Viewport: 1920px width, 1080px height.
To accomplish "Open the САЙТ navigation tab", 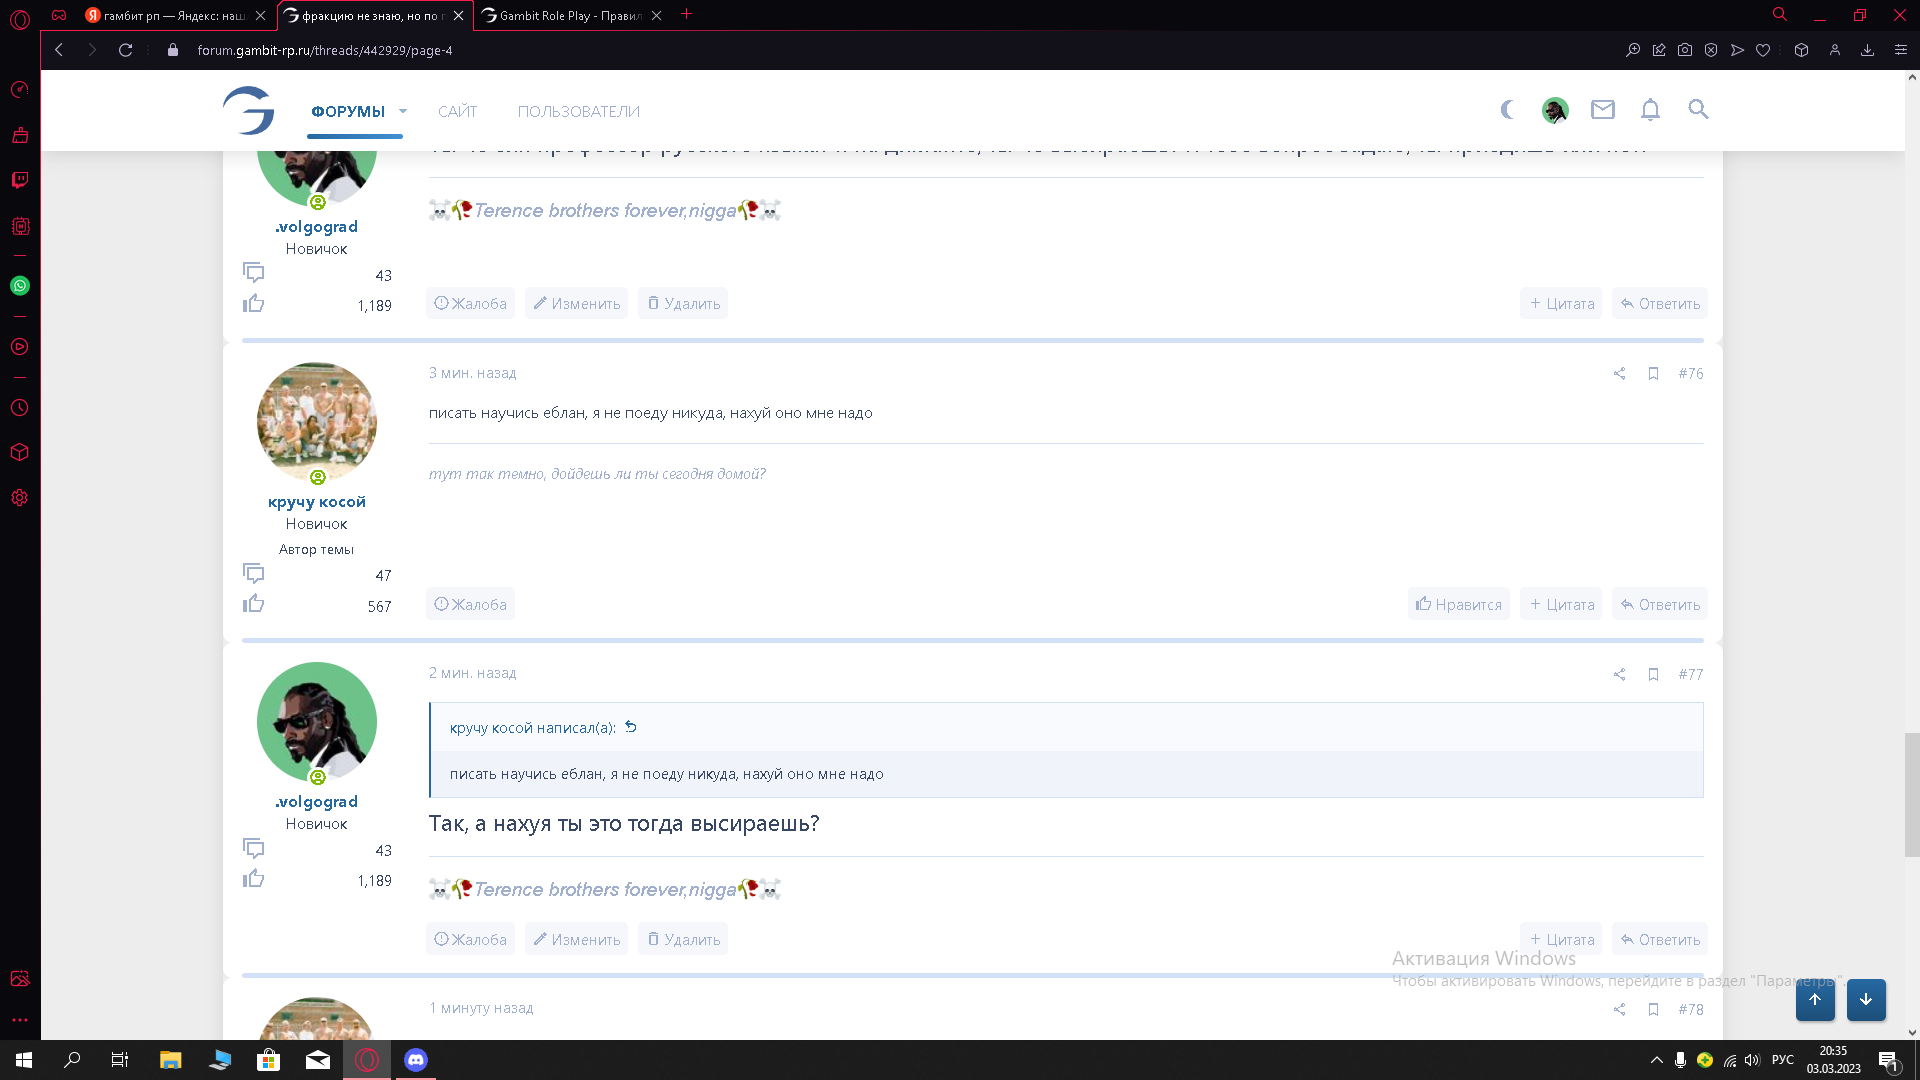I will [x=457, y=112].
